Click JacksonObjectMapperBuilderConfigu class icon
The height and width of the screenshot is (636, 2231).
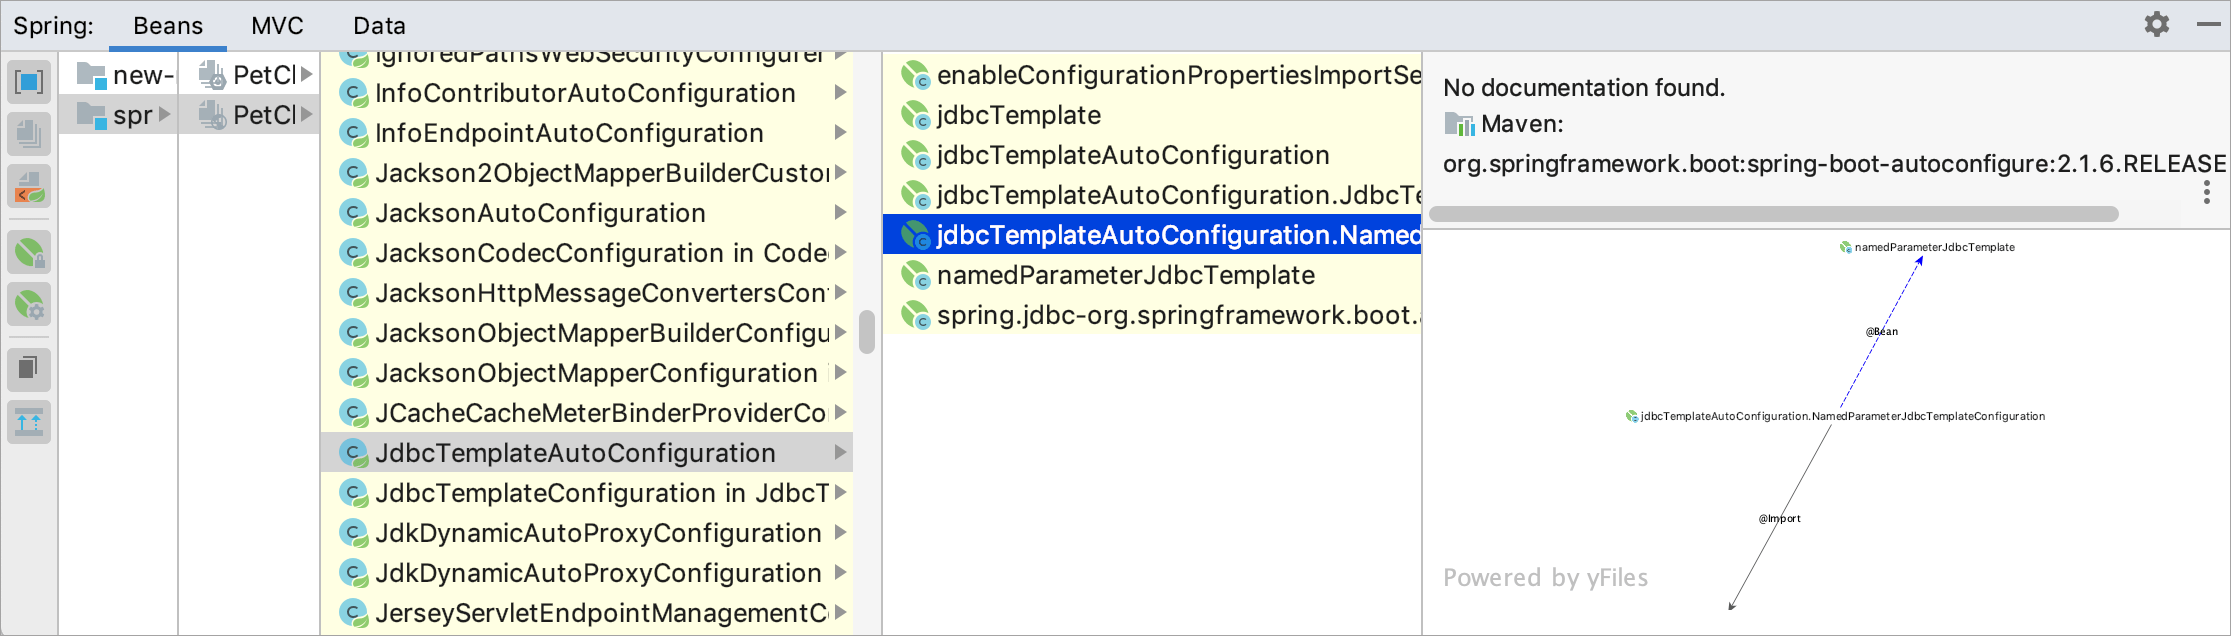(353, 333)
